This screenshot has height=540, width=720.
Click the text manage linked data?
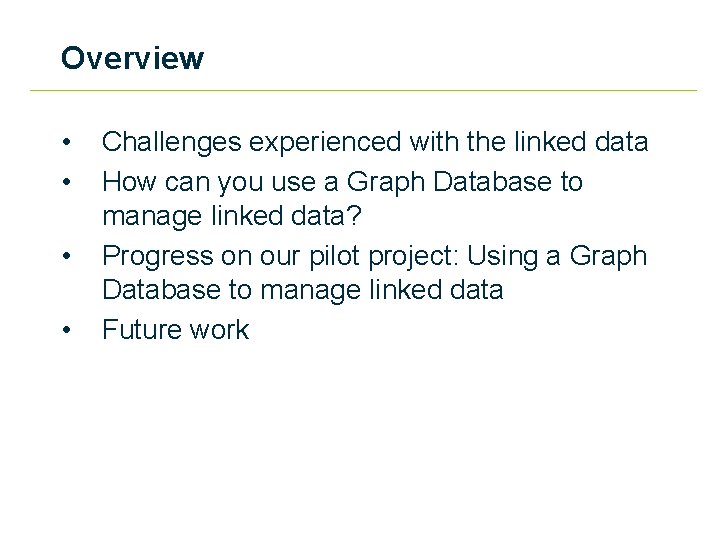[232, 215]
